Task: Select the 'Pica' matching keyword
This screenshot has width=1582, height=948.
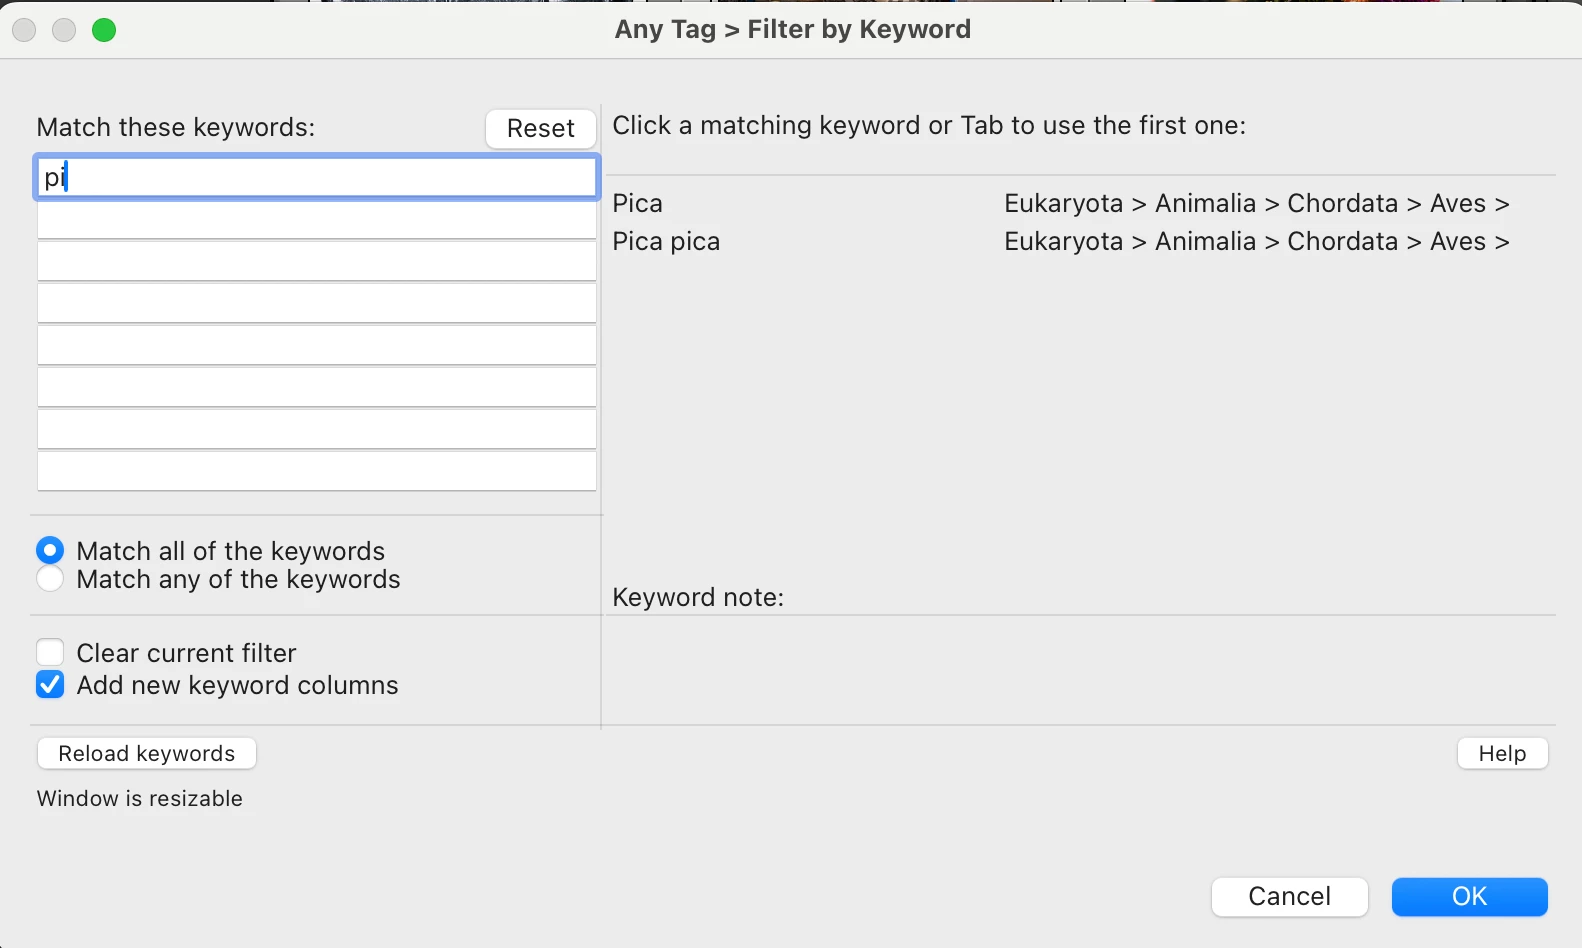Action: click(x=638, y=203)
